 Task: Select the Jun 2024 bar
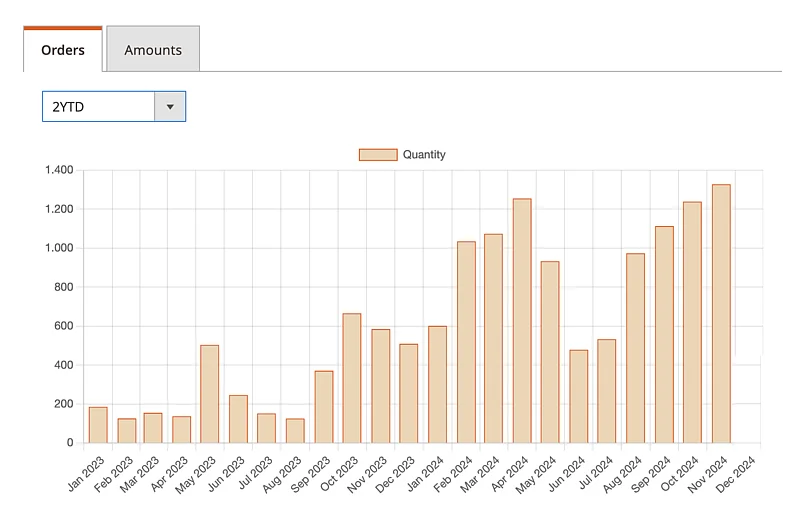click(x=578, y=396)
